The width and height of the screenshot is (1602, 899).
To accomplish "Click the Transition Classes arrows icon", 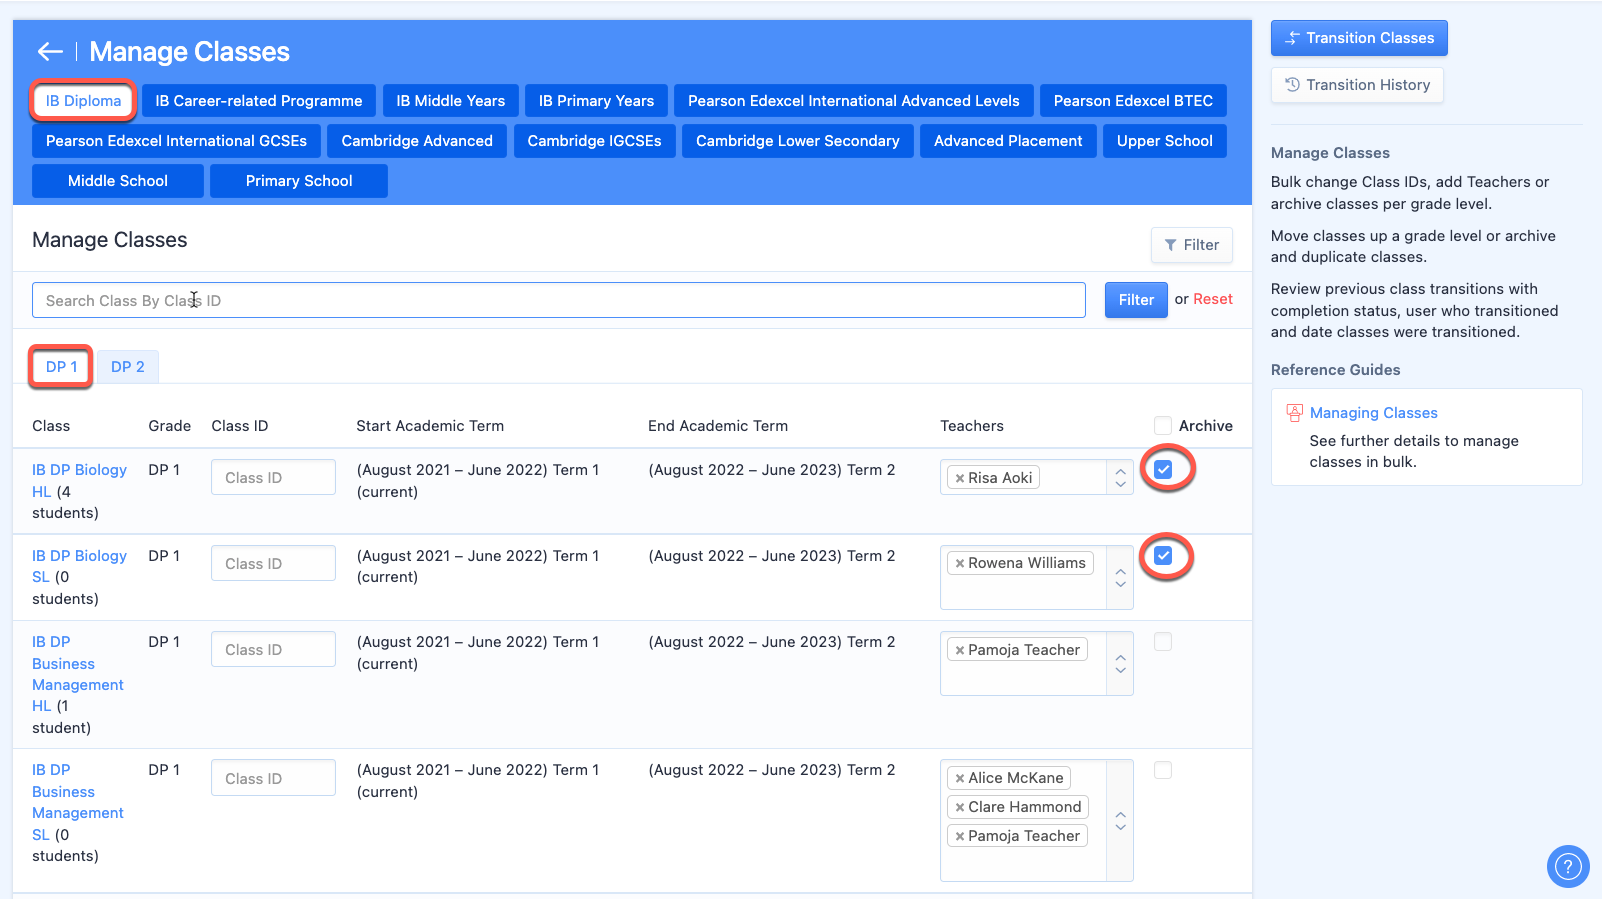I will pyautogui.click(x=1292, y=38).
